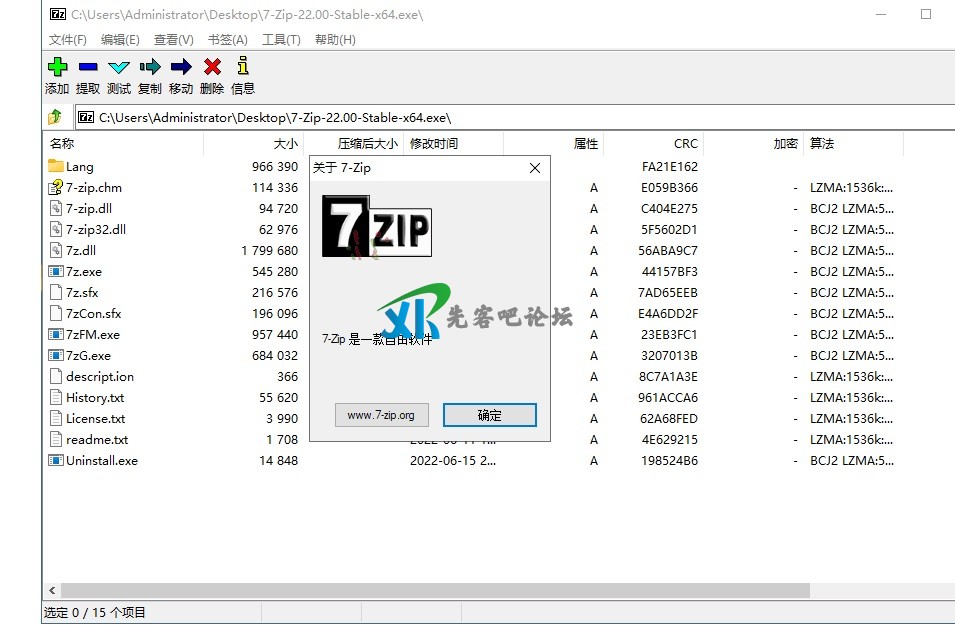
Task: Click the Copy (复制) toolbar icon
Action: click(x=150, y=67)
